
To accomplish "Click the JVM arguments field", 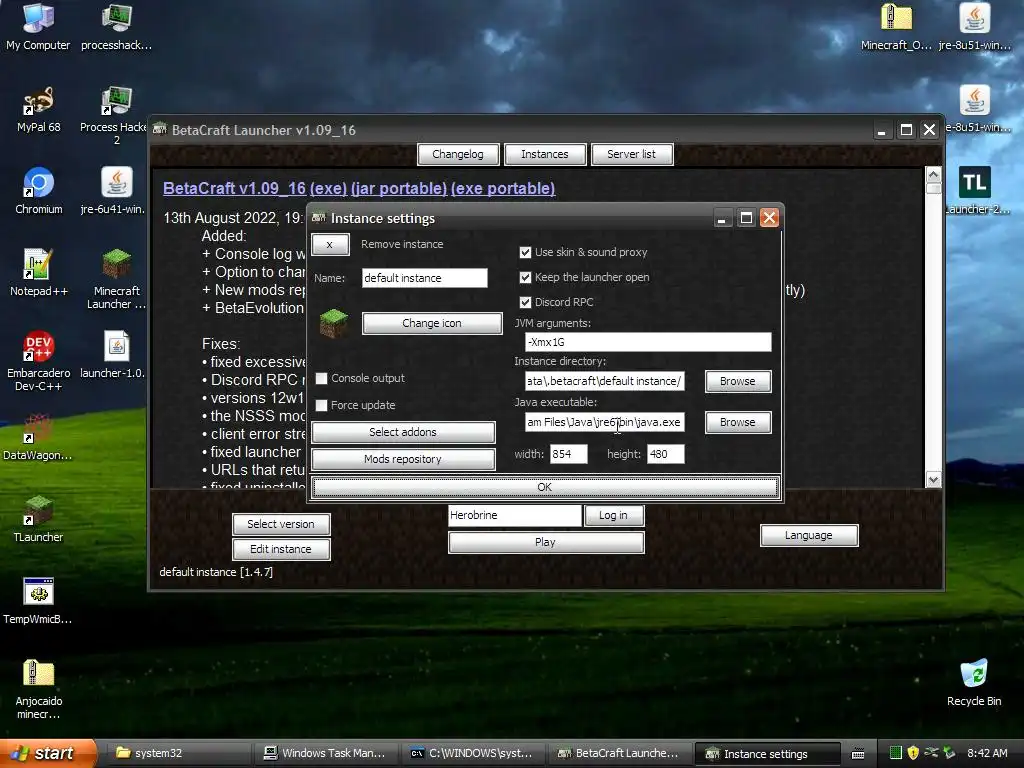I will click(x=648, y=342).
